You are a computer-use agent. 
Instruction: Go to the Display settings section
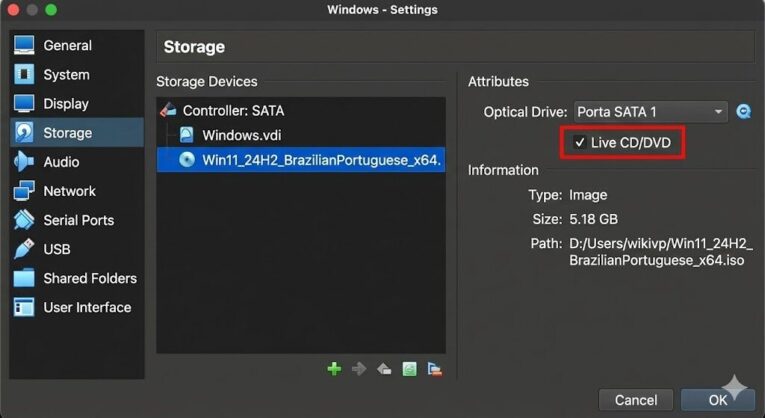pos(66,104)
